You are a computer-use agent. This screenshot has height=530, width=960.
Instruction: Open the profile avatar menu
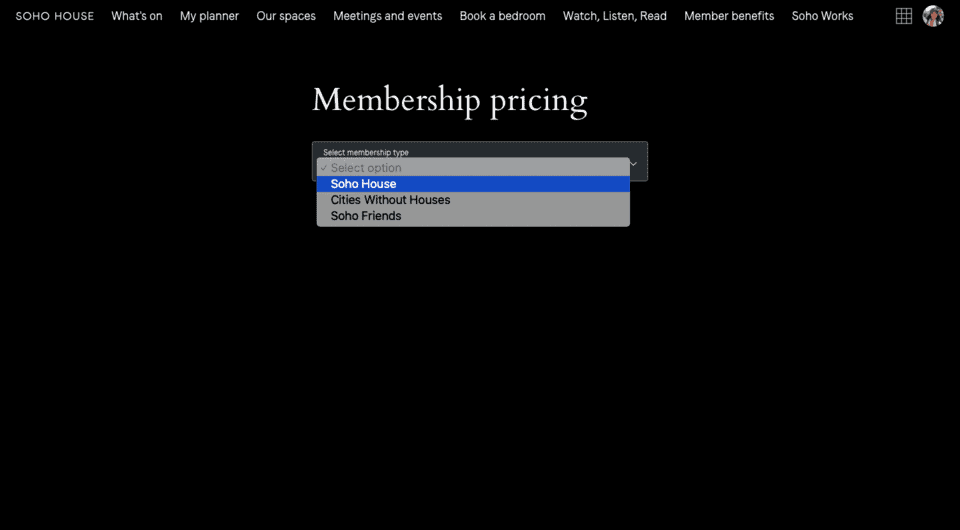pos(933,16)
